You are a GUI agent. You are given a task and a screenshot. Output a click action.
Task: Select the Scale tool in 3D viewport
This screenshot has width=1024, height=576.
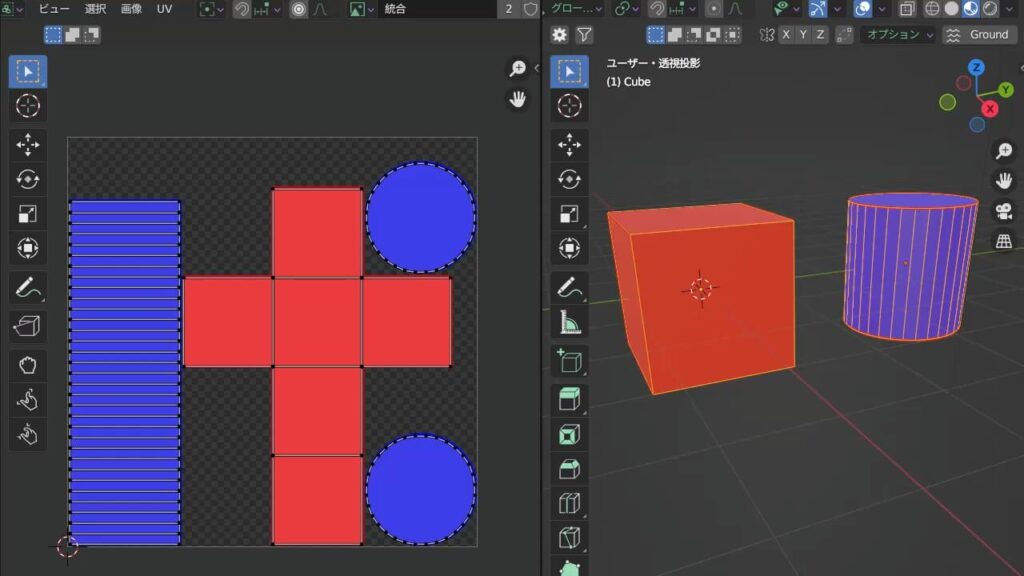[x=569, y=214]
